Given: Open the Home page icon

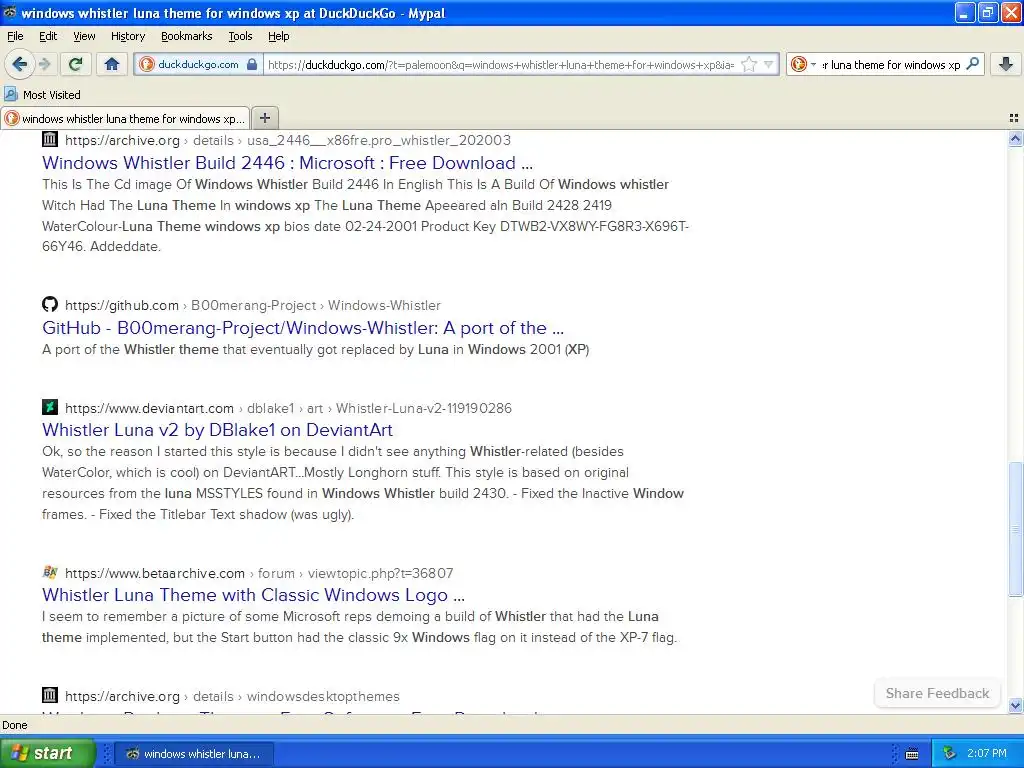Looking at the screenshot, I should click(x=112, y=64).
